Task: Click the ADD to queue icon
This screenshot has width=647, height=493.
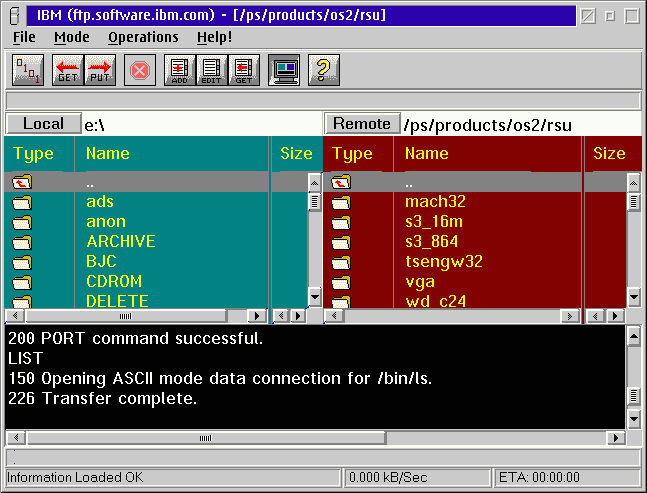Action: click(180, 70)
